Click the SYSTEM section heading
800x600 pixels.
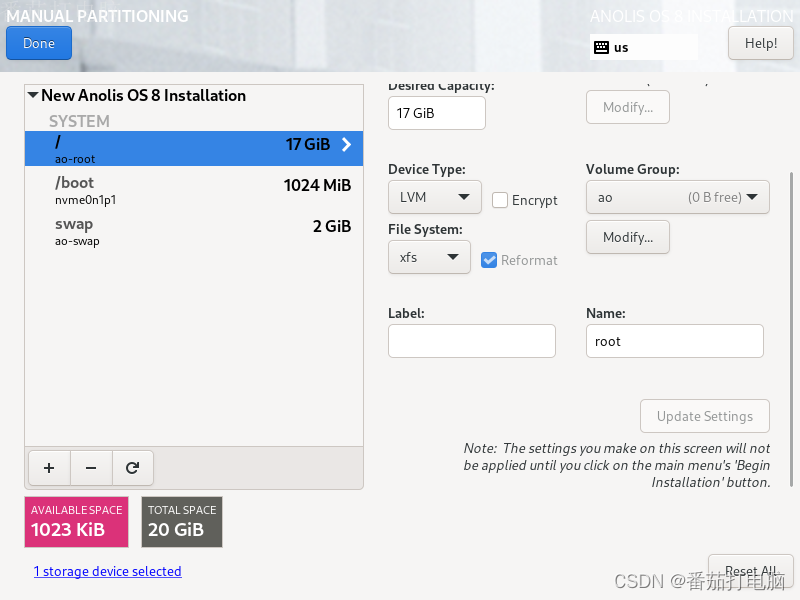[x=79, y=121]
